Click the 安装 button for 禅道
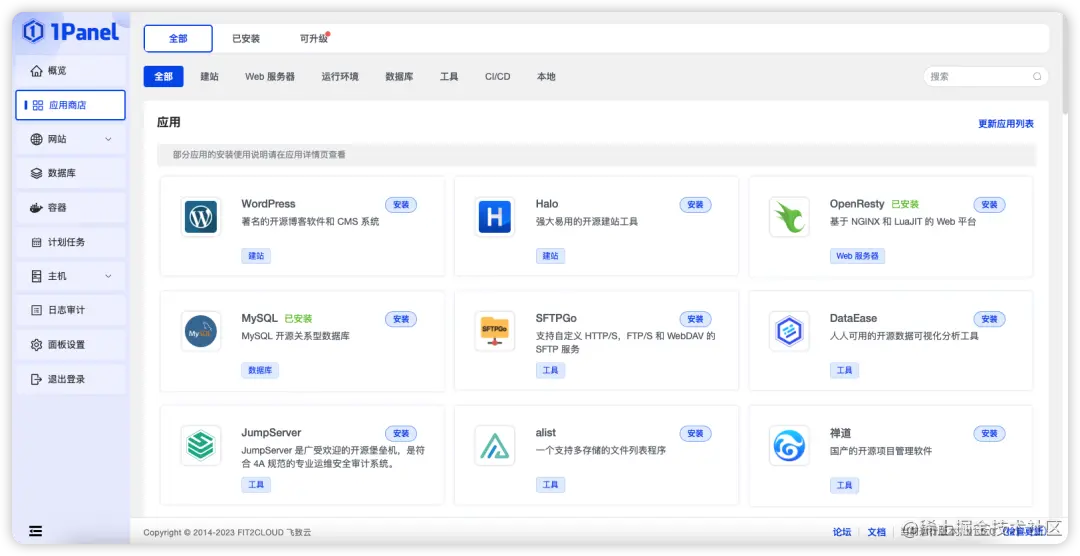This screenshot has width=1080, height=556. 990,433
